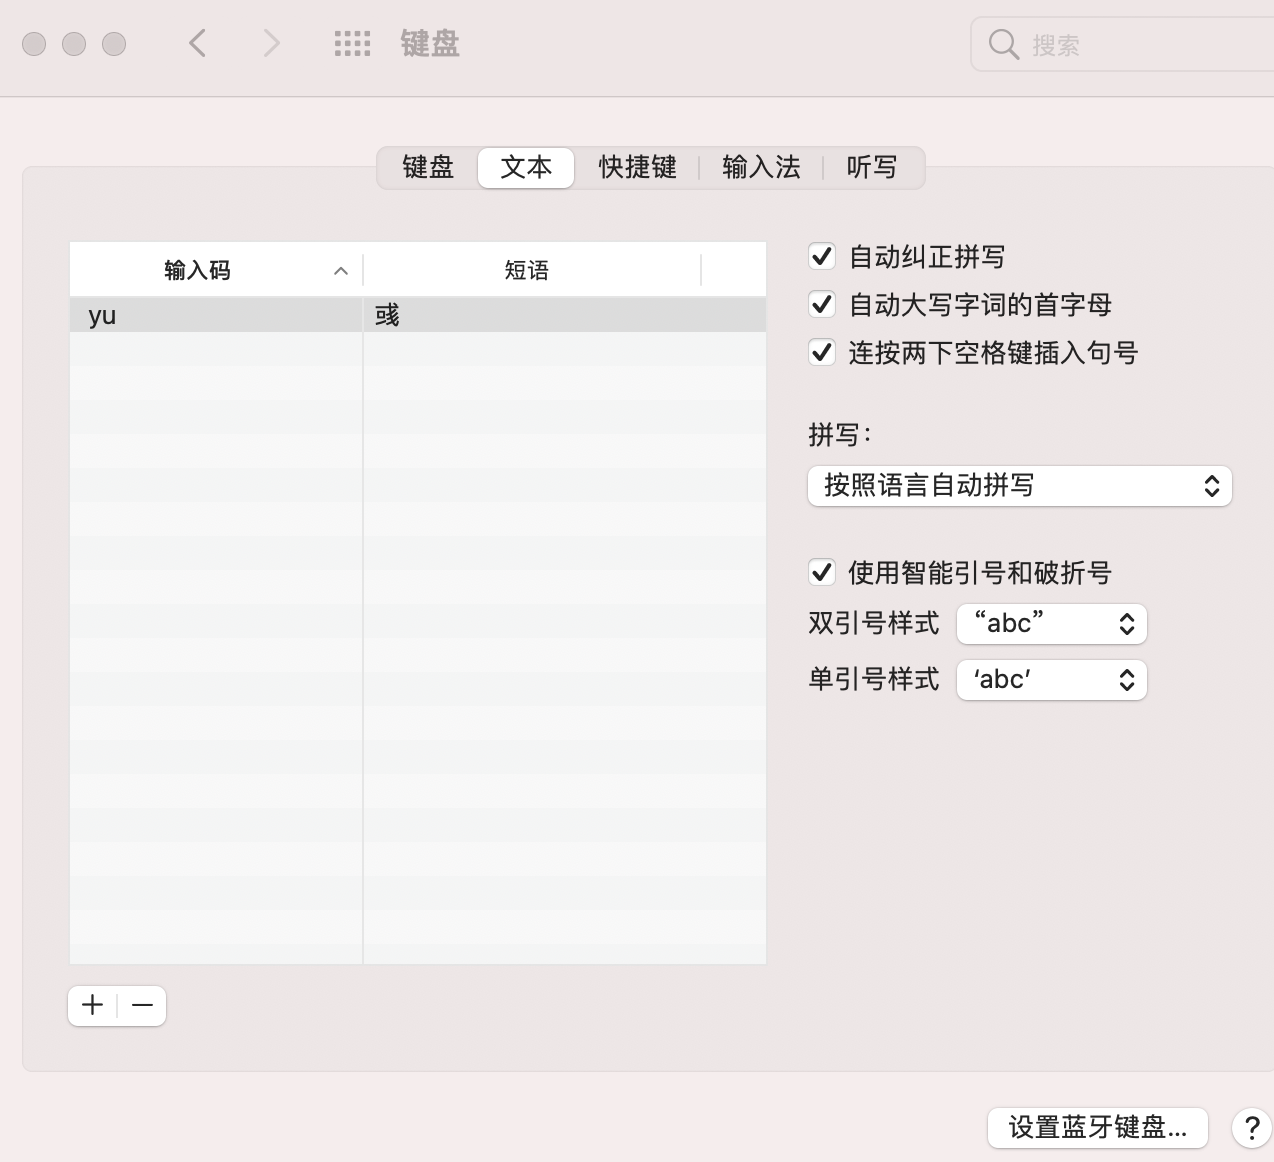
Task: Turn off 使用智能引号和破折号 checkbox
Action: pyautogui.click(x=822, y=573)
